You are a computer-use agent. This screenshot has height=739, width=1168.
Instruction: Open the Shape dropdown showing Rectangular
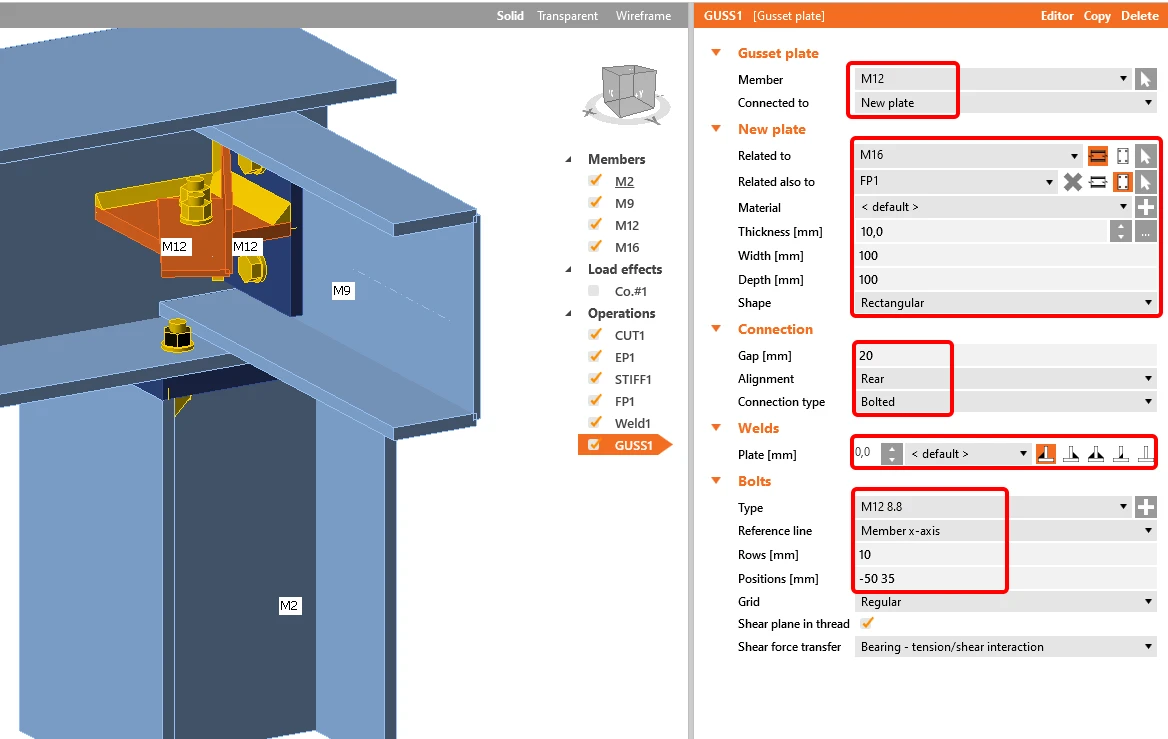(x=1006, y=303)
